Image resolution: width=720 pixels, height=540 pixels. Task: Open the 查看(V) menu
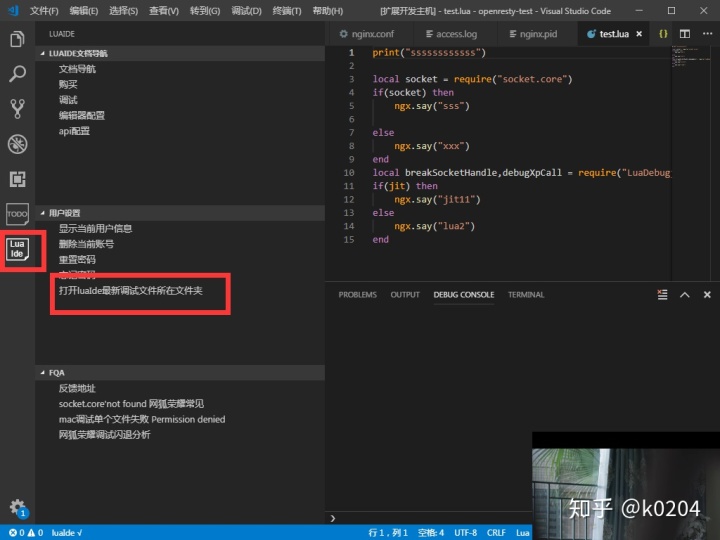pyautogui.click(x=163, y=11)
